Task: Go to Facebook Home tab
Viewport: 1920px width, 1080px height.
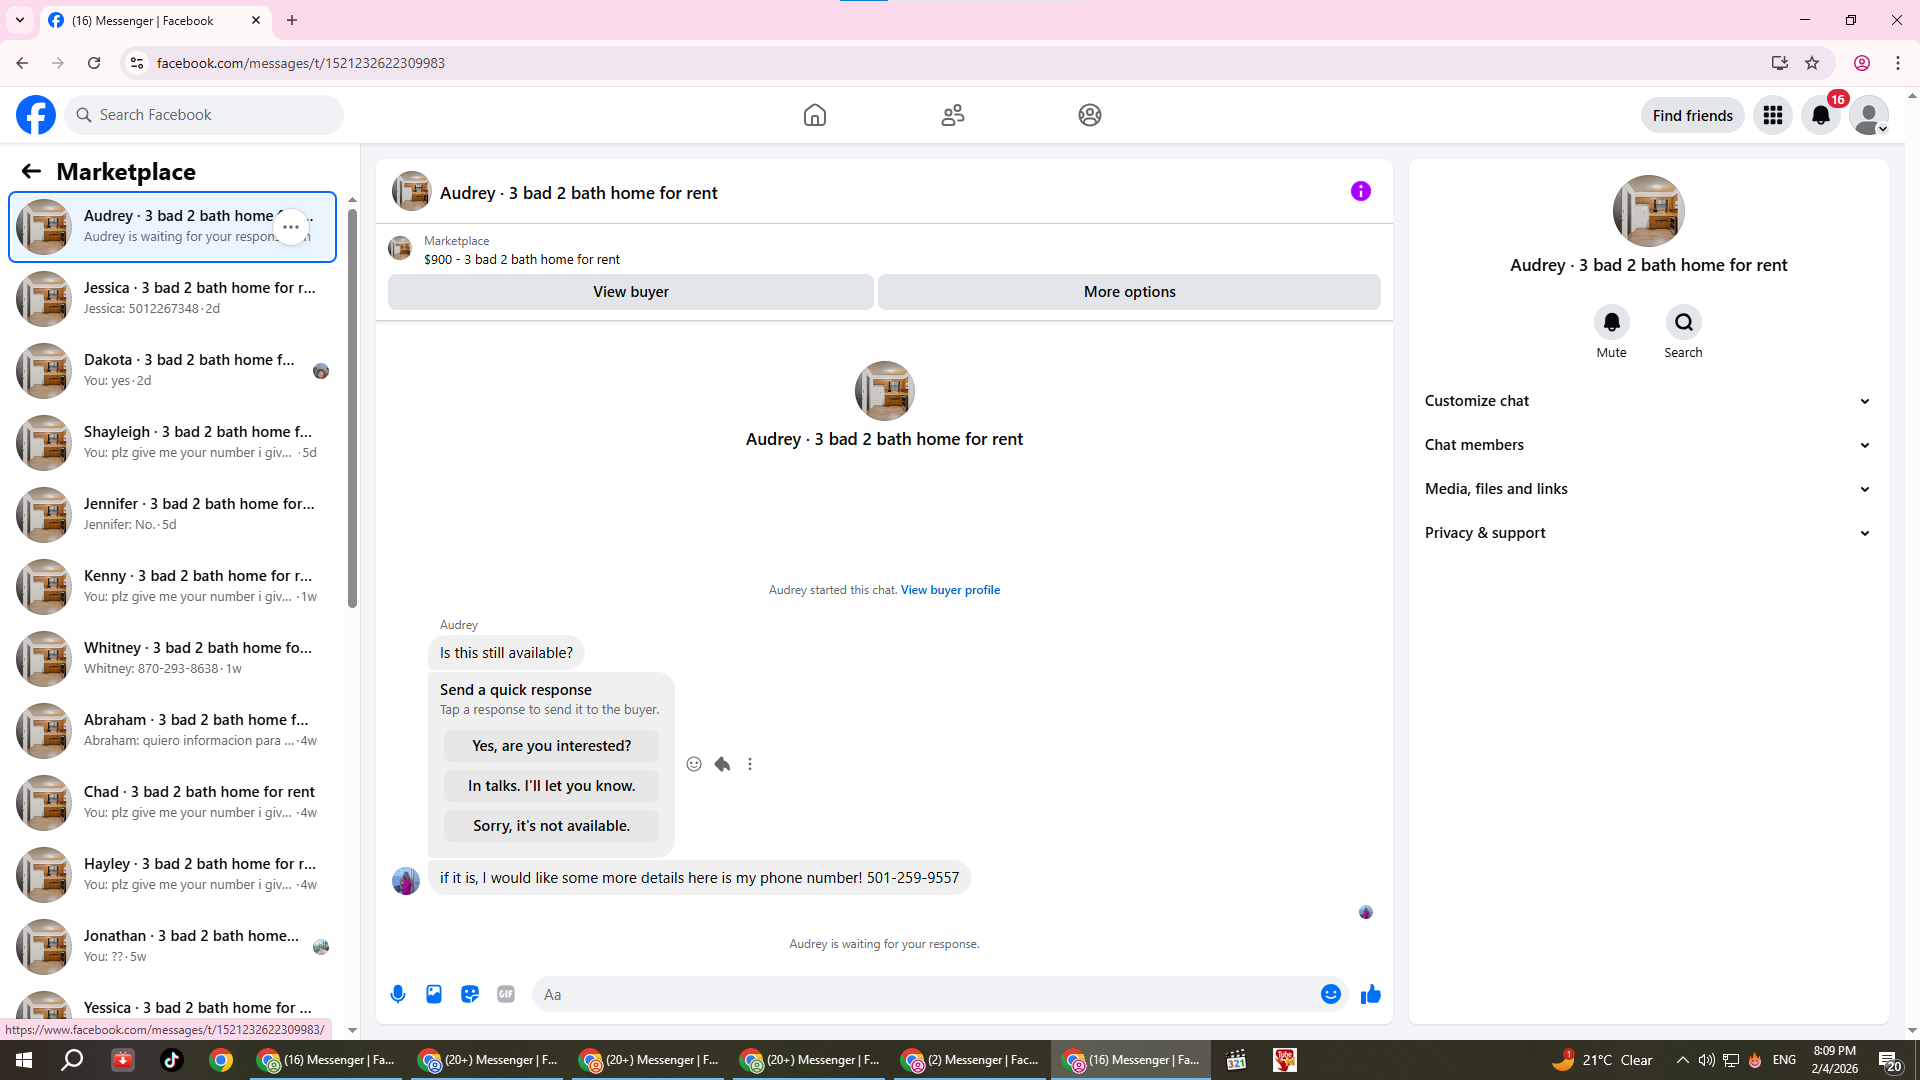Action: coord(814,115)
